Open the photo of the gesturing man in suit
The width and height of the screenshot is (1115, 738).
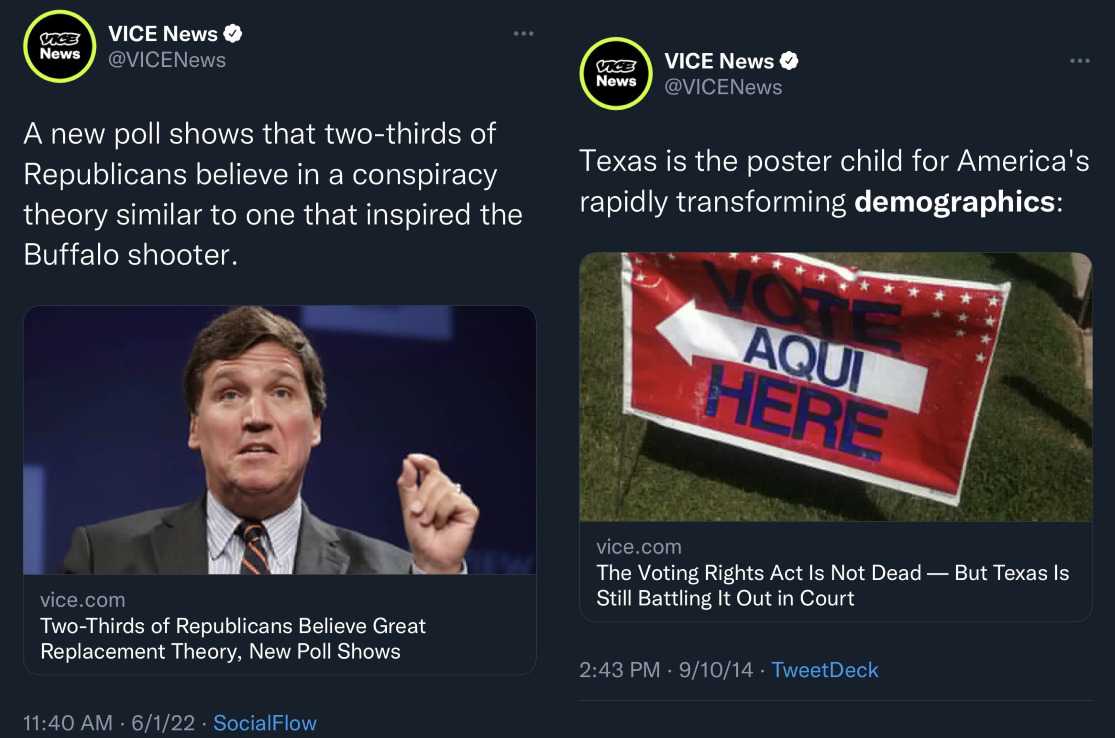[279, 440]
